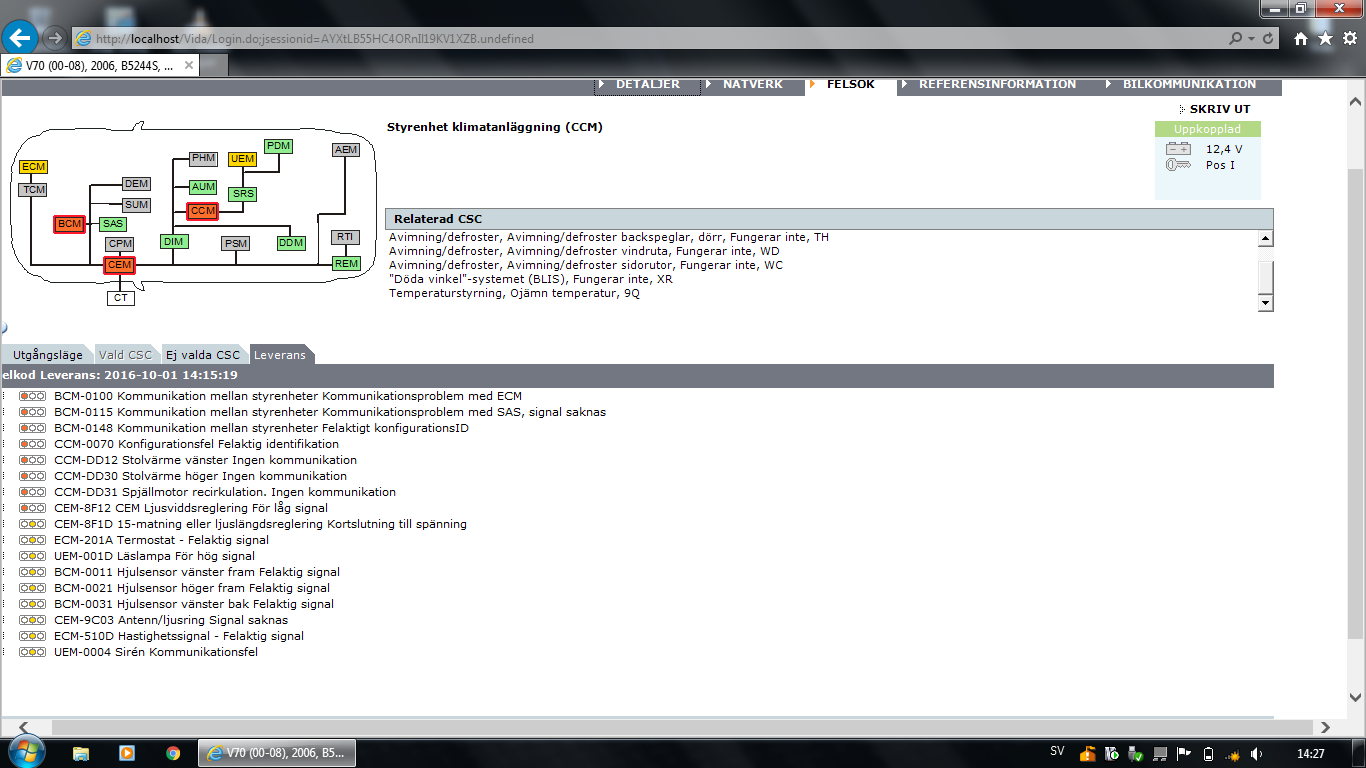Viewport: 1366px width, 768px height.
Task: Select the ECM module in vehicle diagram
Action: 33,167
